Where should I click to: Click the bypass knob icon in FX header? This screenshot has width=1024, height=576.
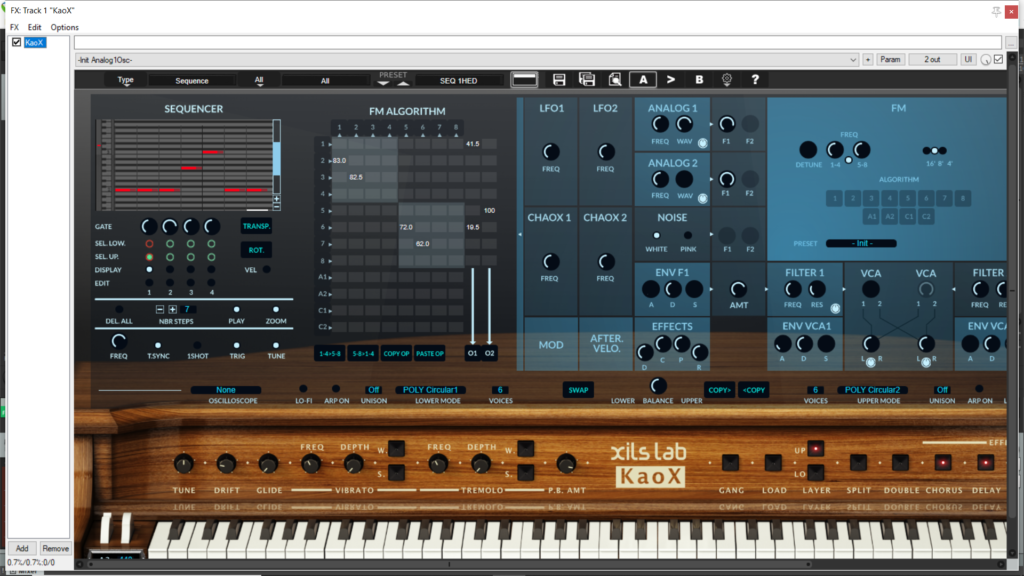pyautogui.click(x=986, y=60)
